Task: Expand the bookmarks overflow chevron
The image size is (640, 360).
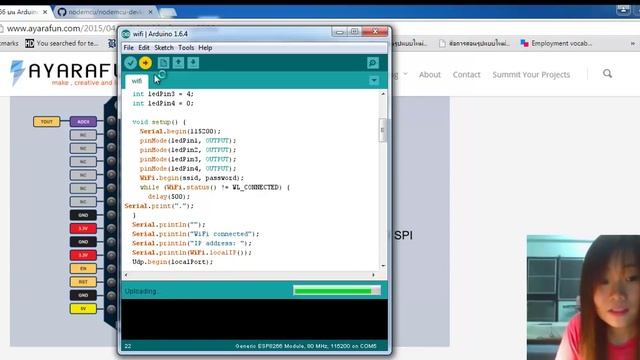Action: tap(633, 43)
